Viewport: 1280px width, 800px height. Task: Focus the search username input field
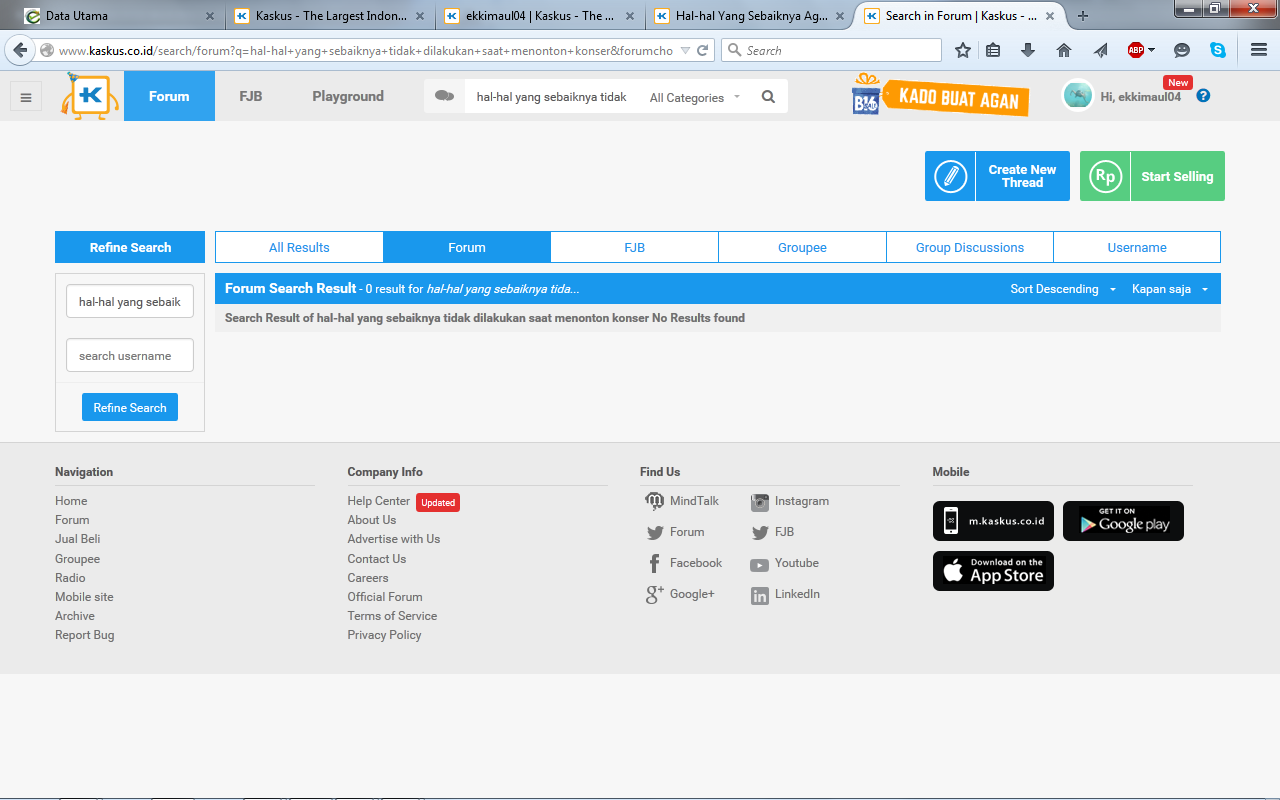tap(130, 355)
